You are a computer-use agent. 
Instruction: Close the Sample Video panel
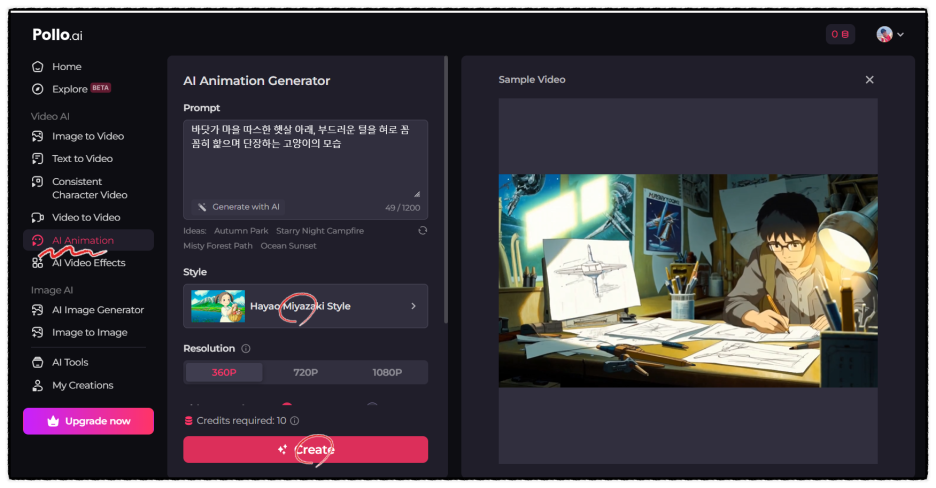[x=870, y=79]
